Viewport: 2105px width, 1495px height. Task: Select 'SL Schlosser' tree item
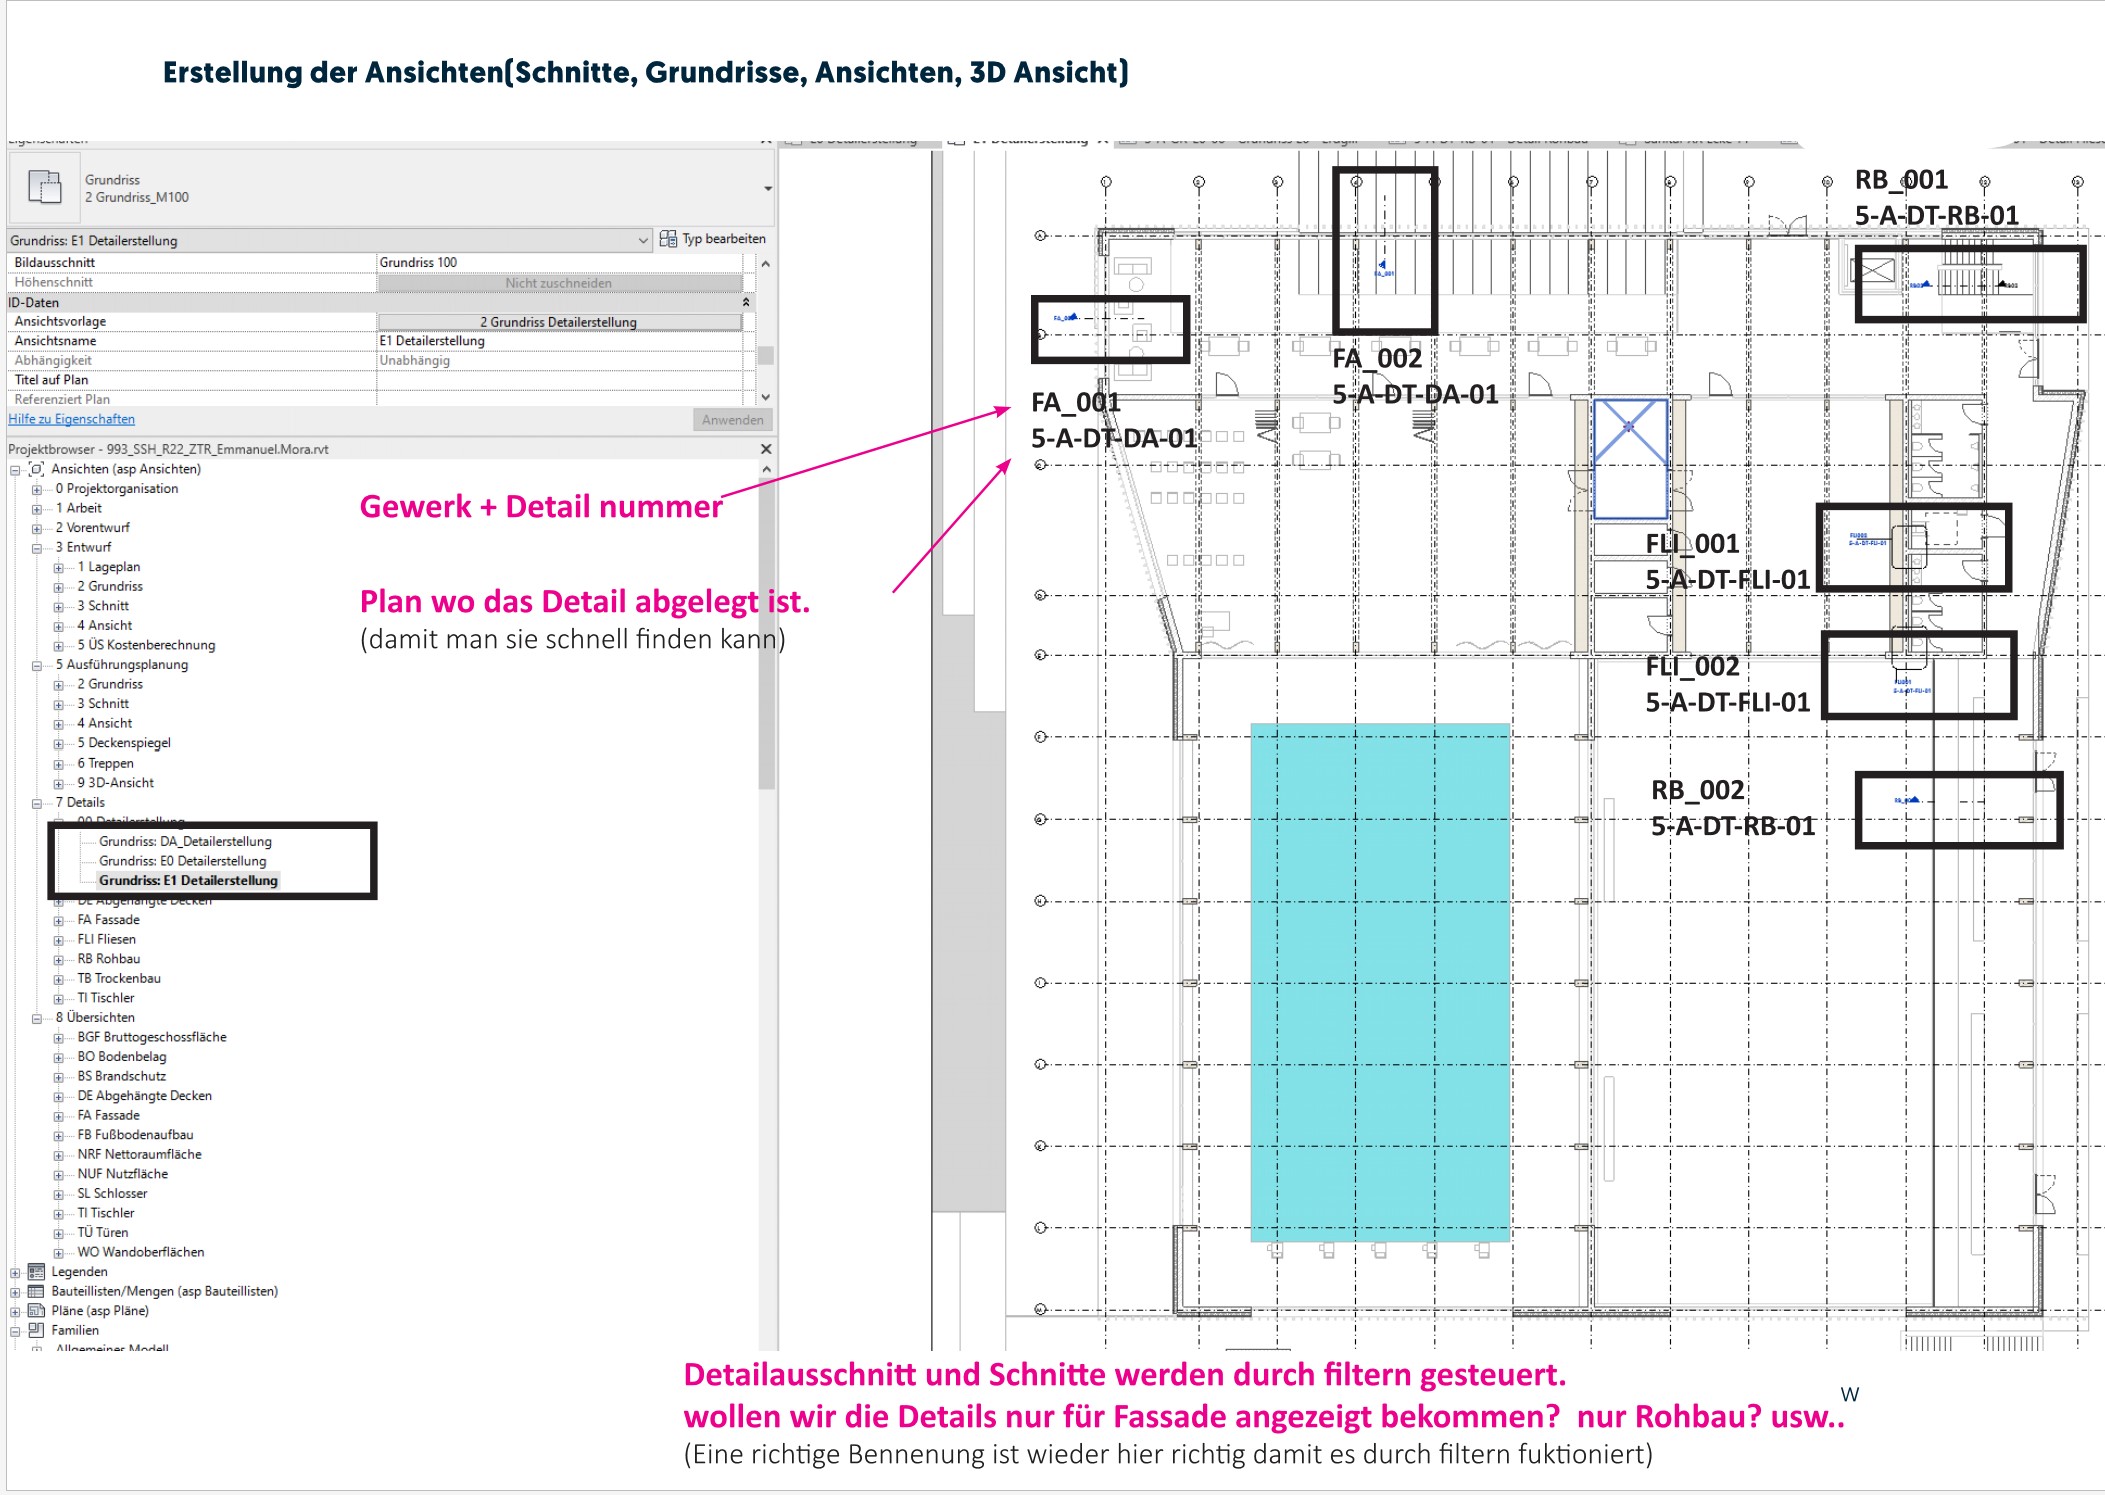[112, 1193]
